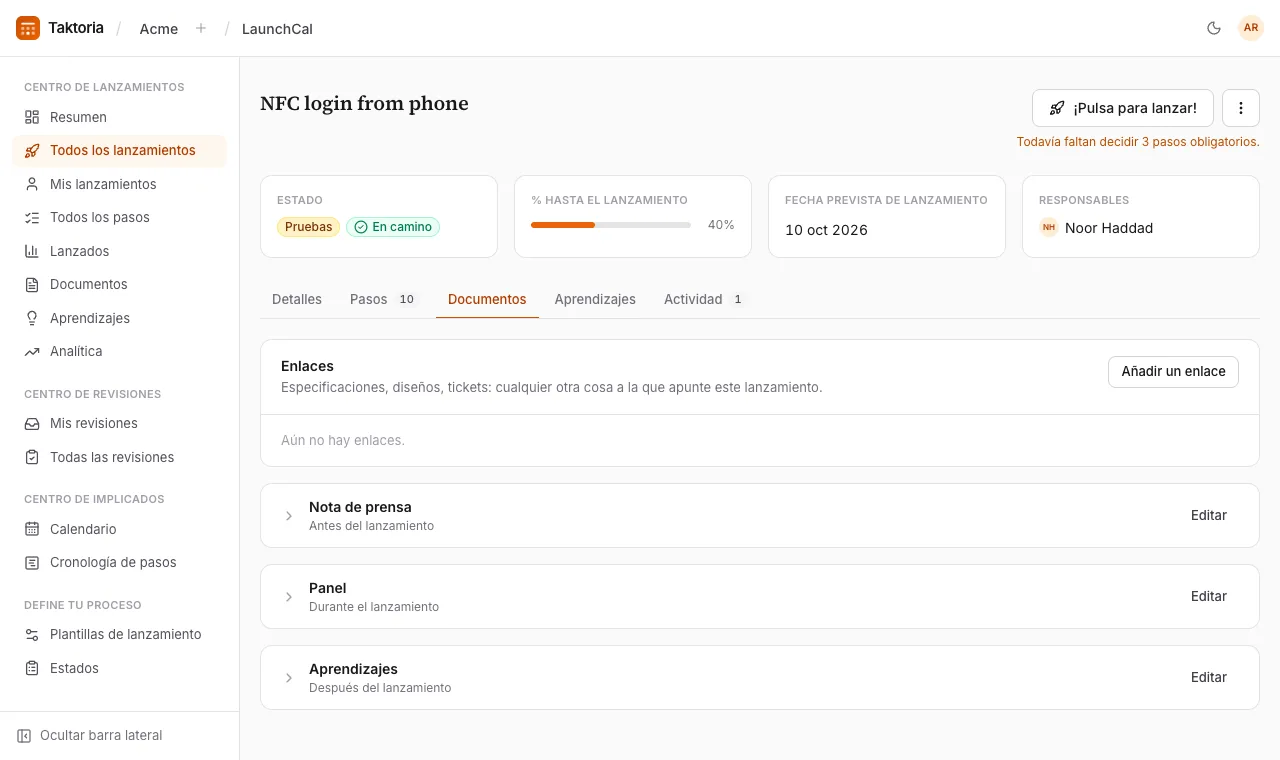Viewport: 1280px width, 760px height.
Task: Click the icon for Plantillas de lanzamiento
Action: pos(32,635)
